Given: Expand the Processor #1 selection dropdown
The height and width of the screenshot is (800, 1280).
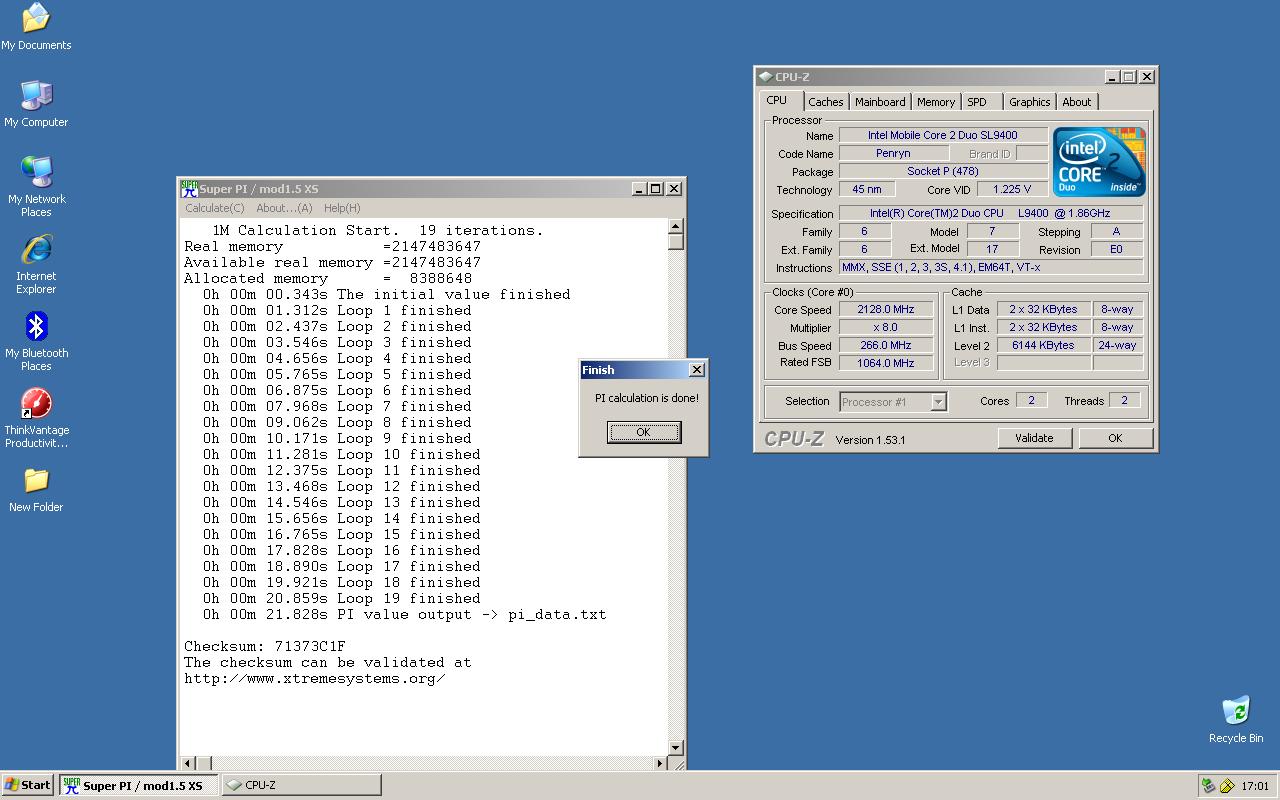Looking at the screenshot, I should pyautogui.click(x=938, y=402).
